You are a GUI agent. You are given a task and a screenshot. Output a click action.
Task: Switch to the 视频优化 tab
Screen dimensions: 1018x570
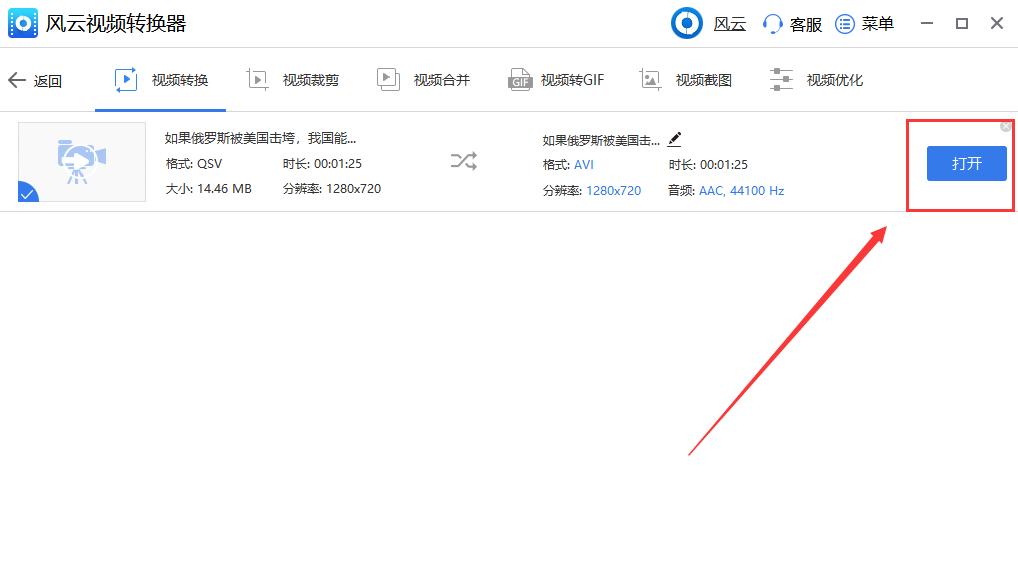(816, 80)
